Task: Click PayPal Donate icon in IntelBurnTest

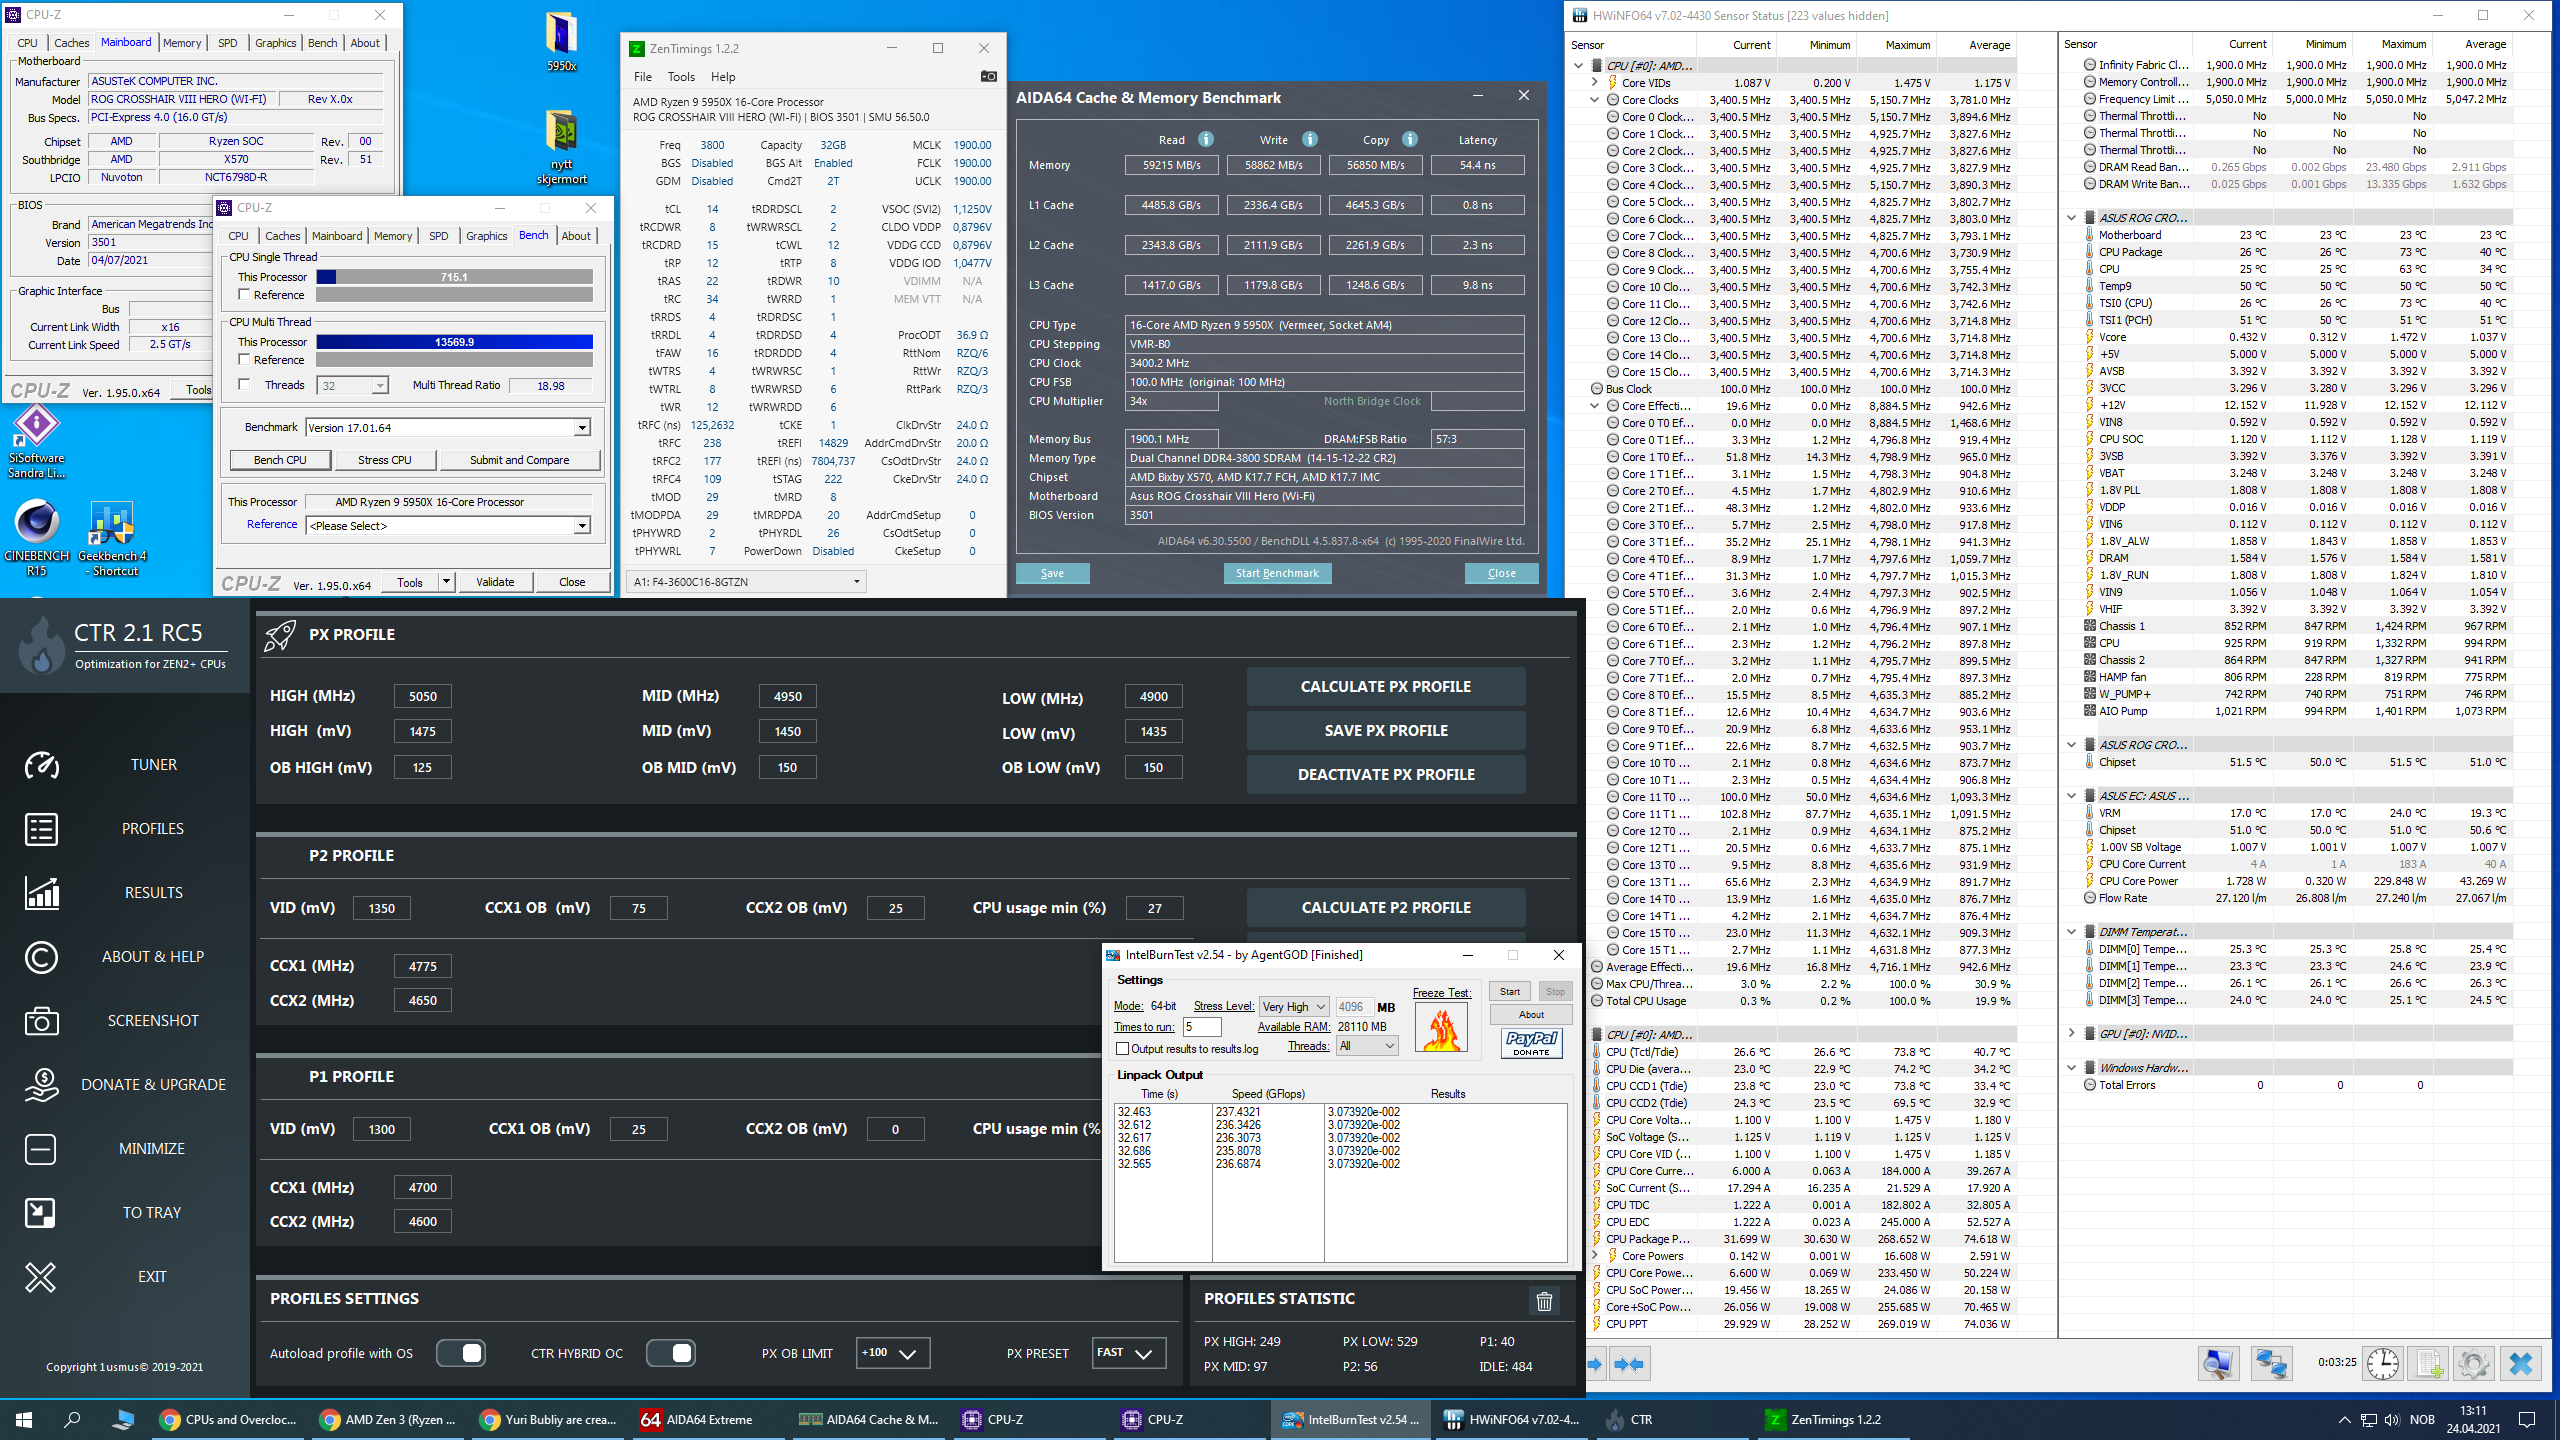Action: click(x=1531, y=1043)
